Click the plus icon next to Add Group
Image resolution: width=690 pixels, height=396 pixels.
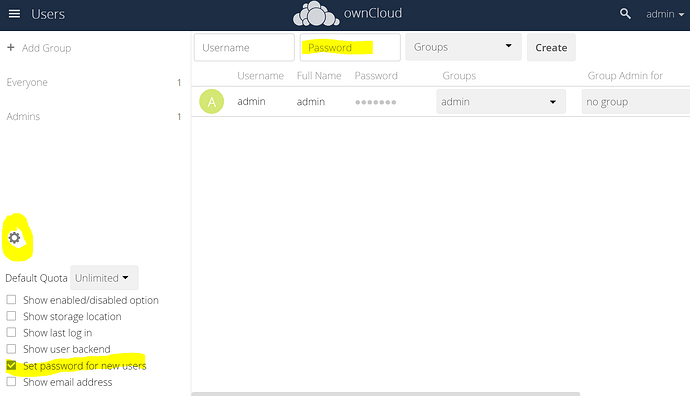[11, 48]
